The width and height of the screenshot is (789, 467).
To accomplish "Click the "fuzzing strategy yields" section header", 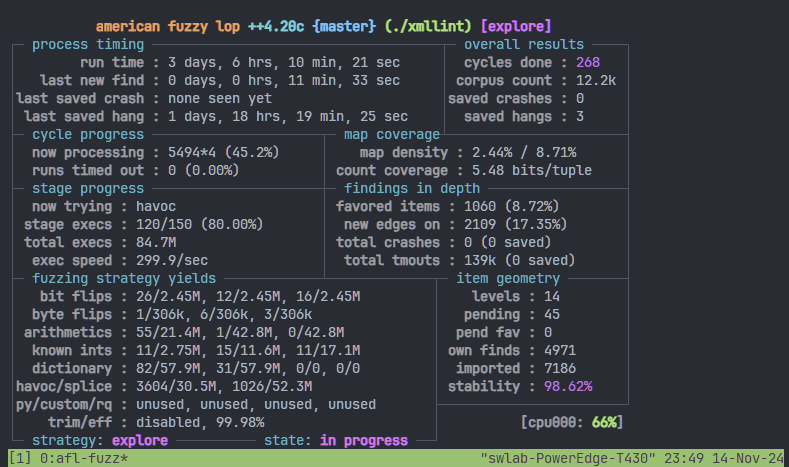I will click(124, 278).
